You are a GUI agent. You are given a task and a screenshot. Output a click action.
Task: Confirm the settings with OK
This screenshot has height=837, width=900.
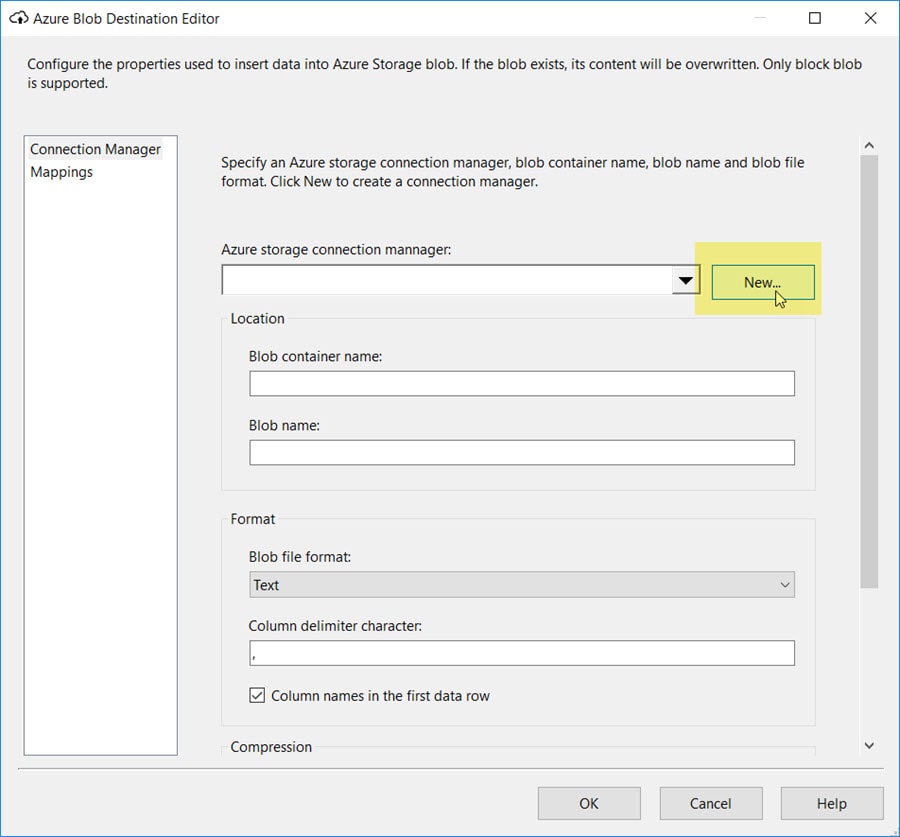pos(589,803)
